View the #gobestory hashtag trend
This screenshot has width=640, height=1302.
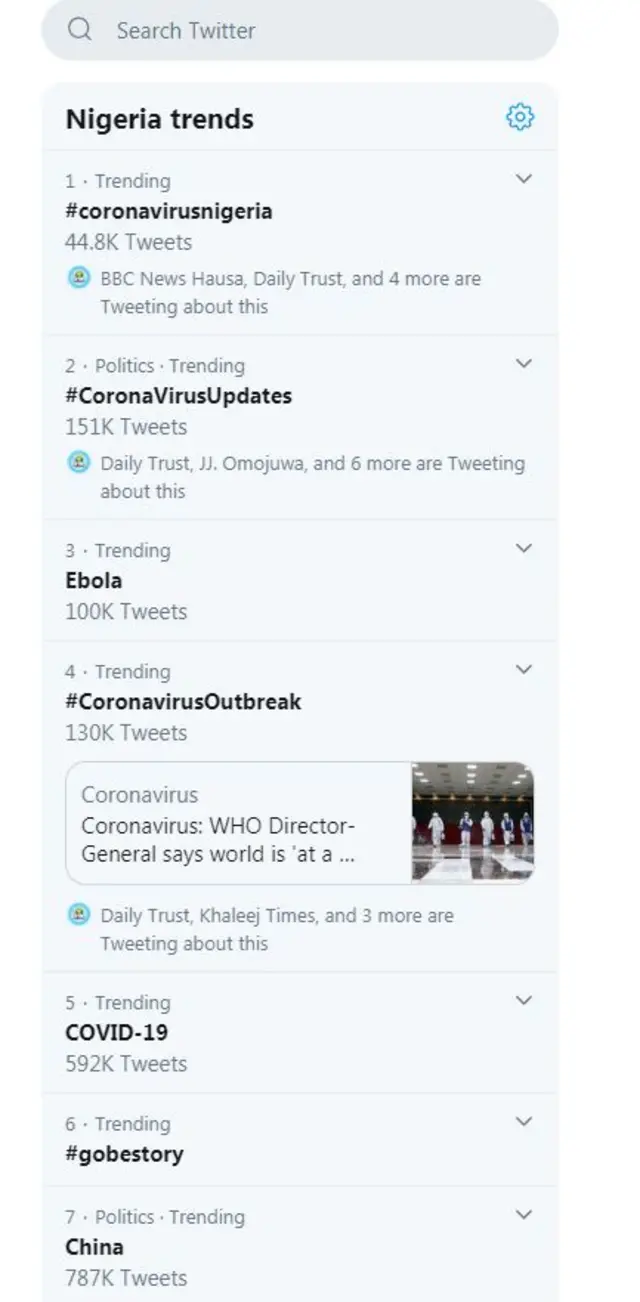pos(124,1153)
